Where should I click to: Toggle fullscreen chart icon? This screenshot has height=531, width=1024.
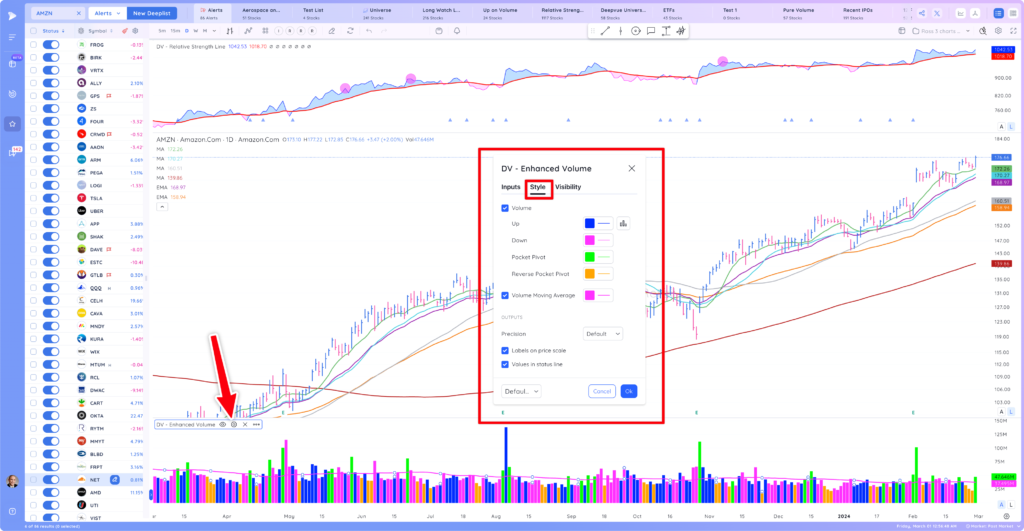point(1013,31)
